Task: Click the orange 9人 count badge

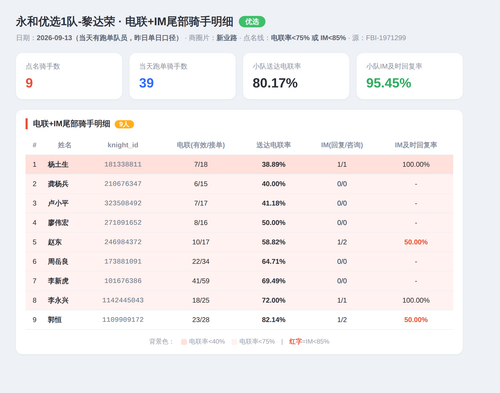Action: (x=124, y=124)
